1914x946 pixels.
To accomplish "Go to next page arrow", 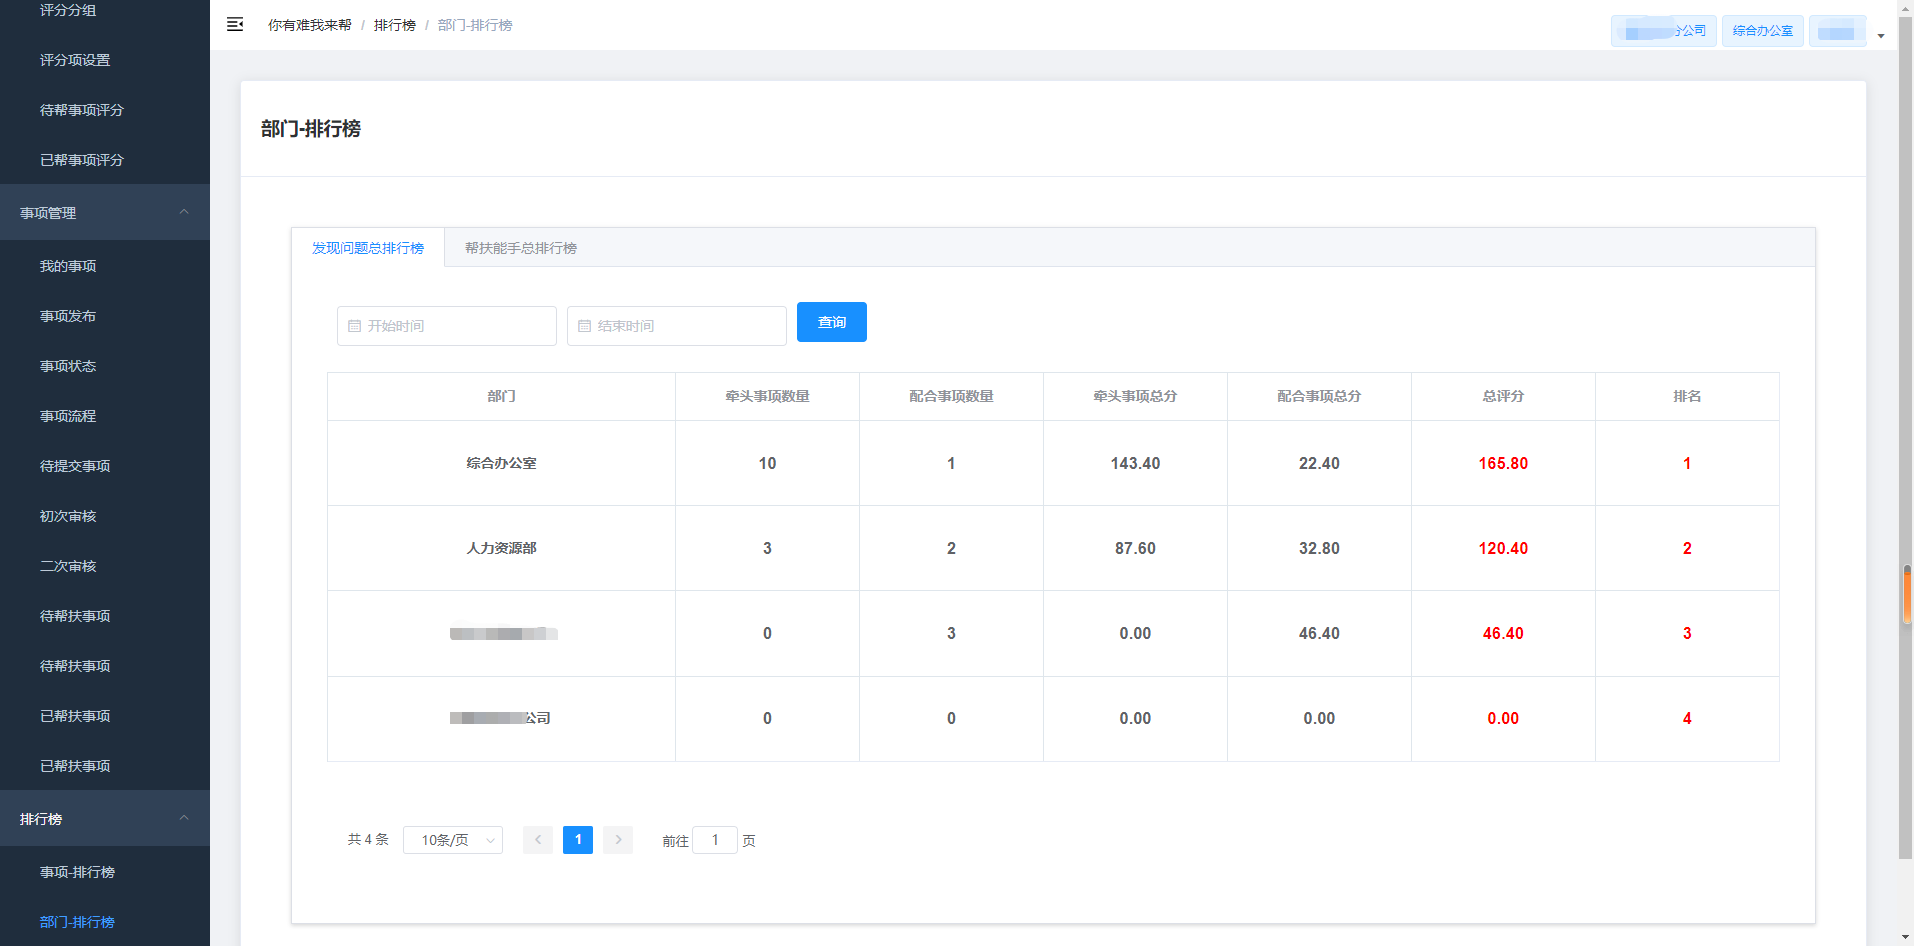I will [x=618, y=840].
